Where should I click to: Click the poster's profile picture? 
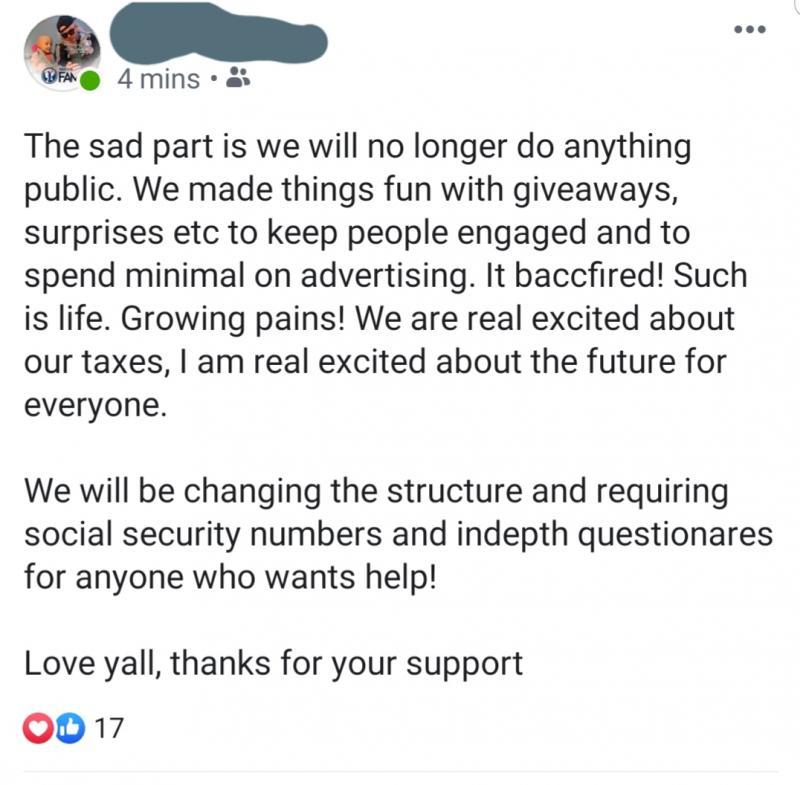tap(62, 53)
